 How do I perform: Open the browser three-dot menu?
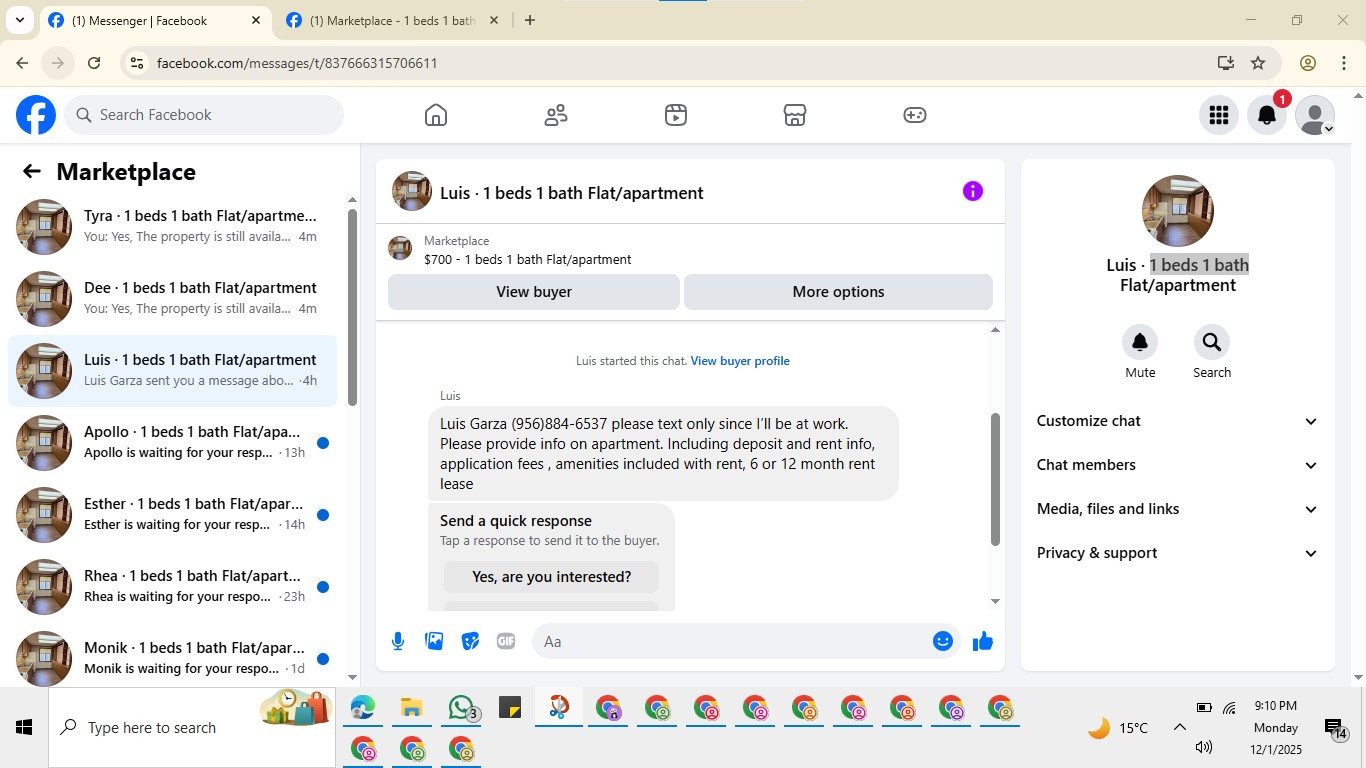(x=1344, y=63)
